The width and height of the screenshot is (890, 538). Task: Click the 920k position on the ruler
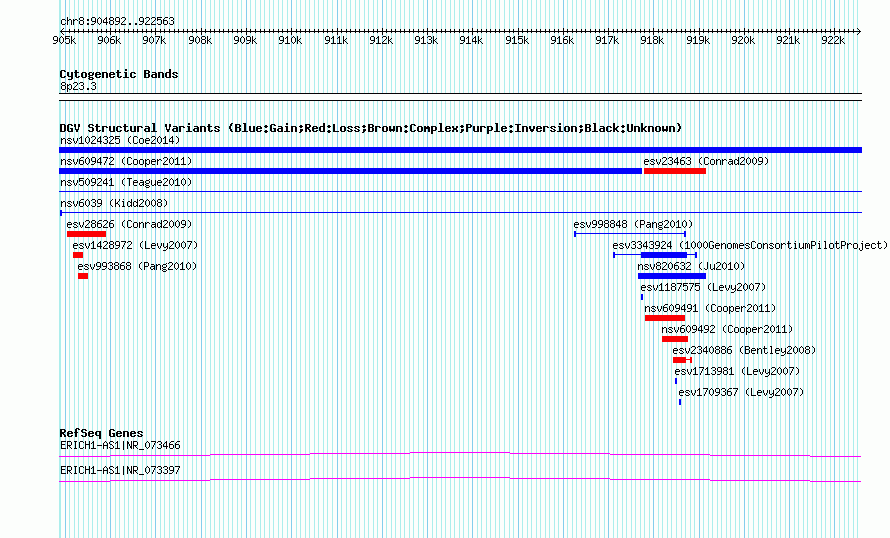pos(742,40)
